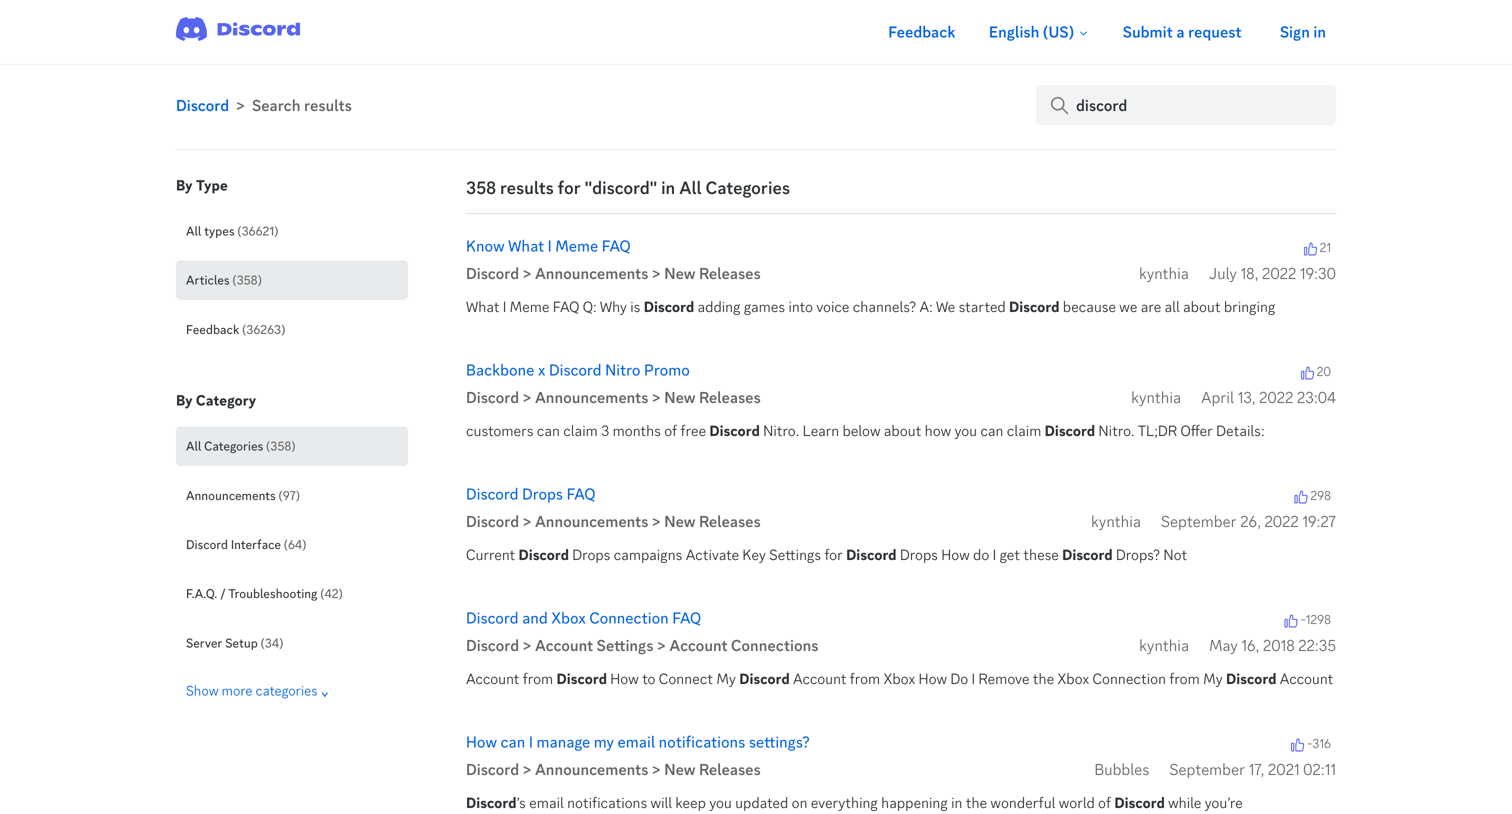Filter by Server Setup (34) category
Viewport: 1512px width, 814px height.
tap(291, 643)
